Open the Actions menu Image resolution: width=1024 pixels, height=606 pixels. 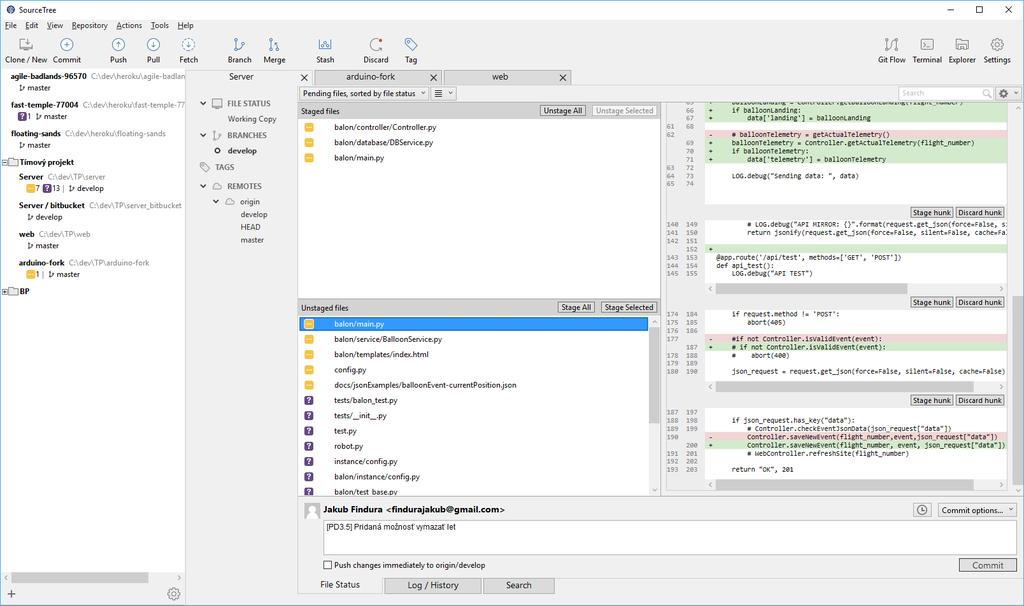click(129, 25)
